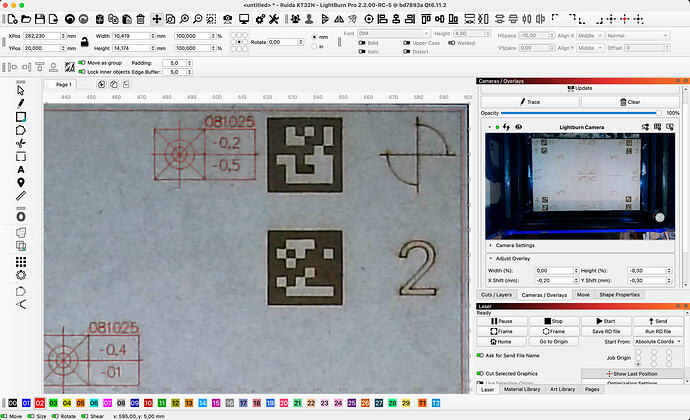Click the Show Last Position button
The height and width of the screenshot is (420, 690).
pos(632,373)
